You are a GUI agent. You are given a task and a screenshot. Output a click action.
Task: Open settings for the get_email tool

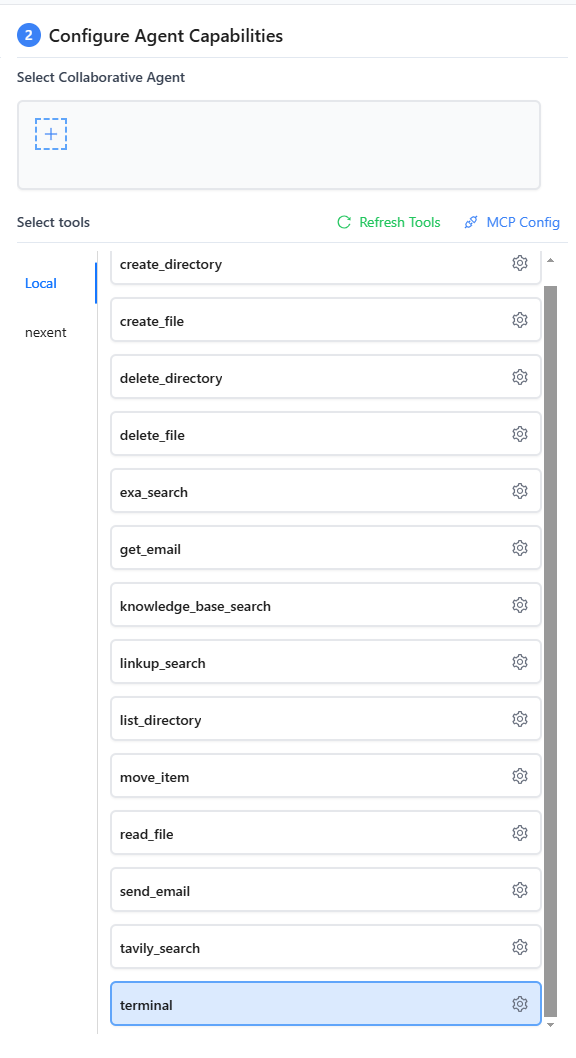pyautogui.click(x=519, y=547)
